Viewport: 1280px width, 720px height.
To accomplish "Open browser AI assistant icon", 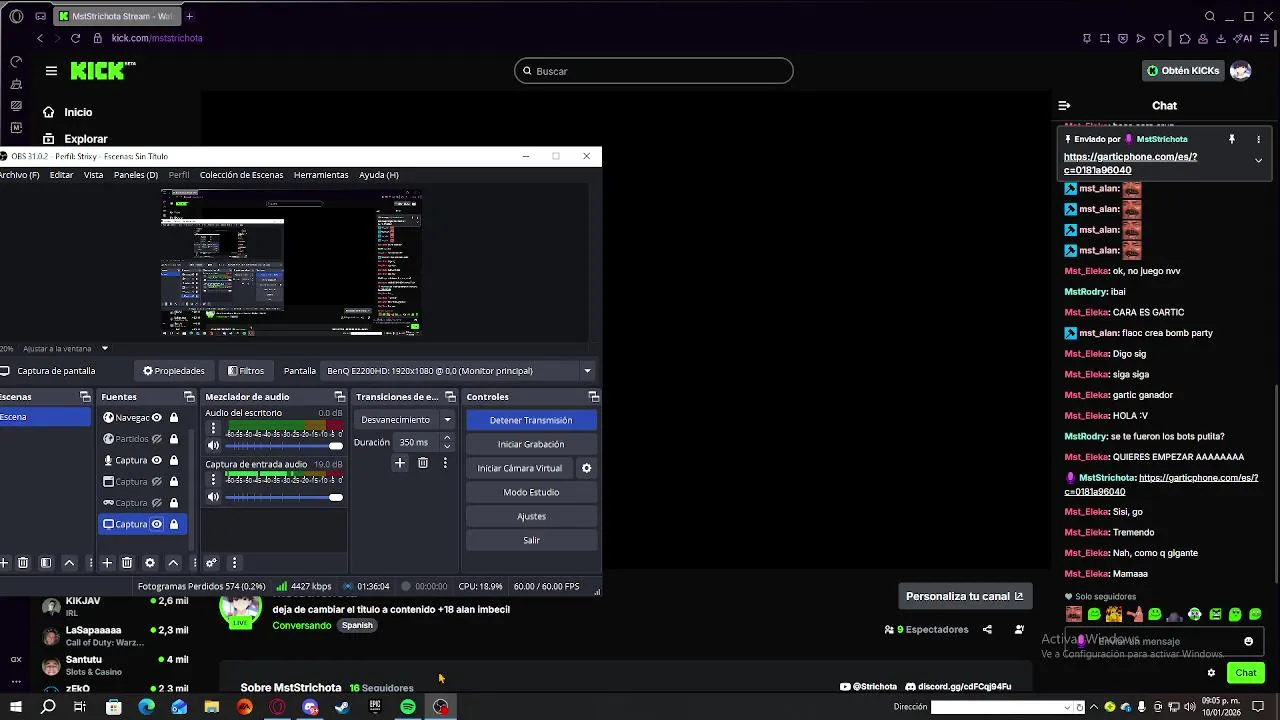I will click(1243, 38).
